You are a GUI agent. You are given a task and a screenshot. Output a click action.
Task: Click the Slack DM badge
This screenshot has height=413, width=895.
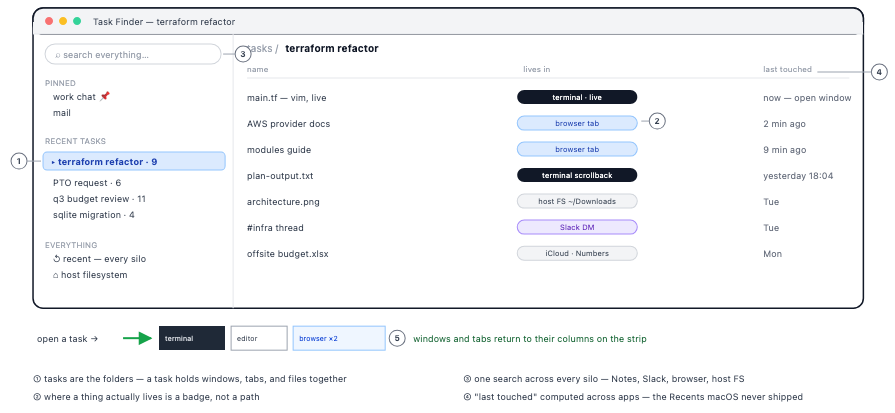tap(577, 227)
